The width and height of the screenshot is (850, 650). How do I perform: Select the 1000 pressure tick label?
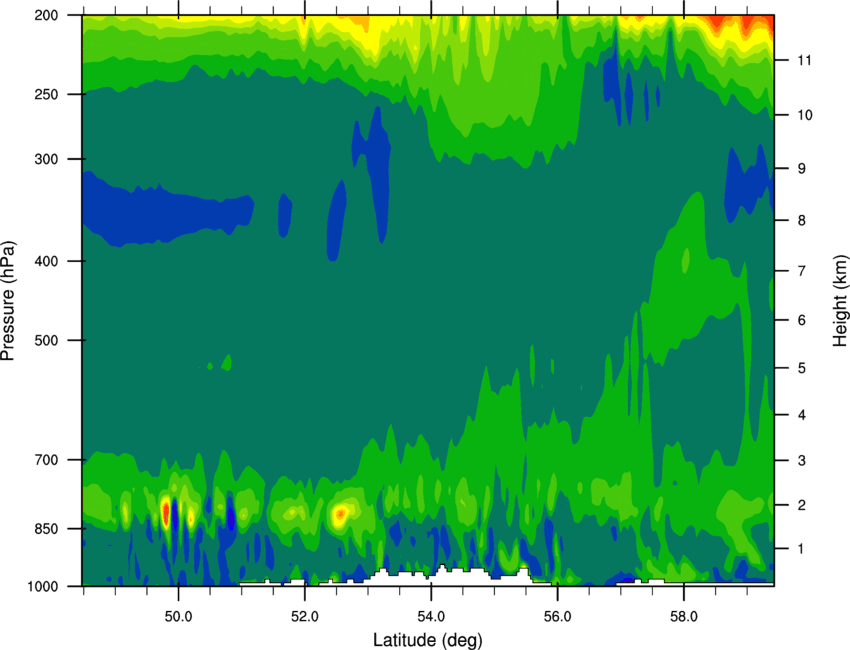[43, 587]
